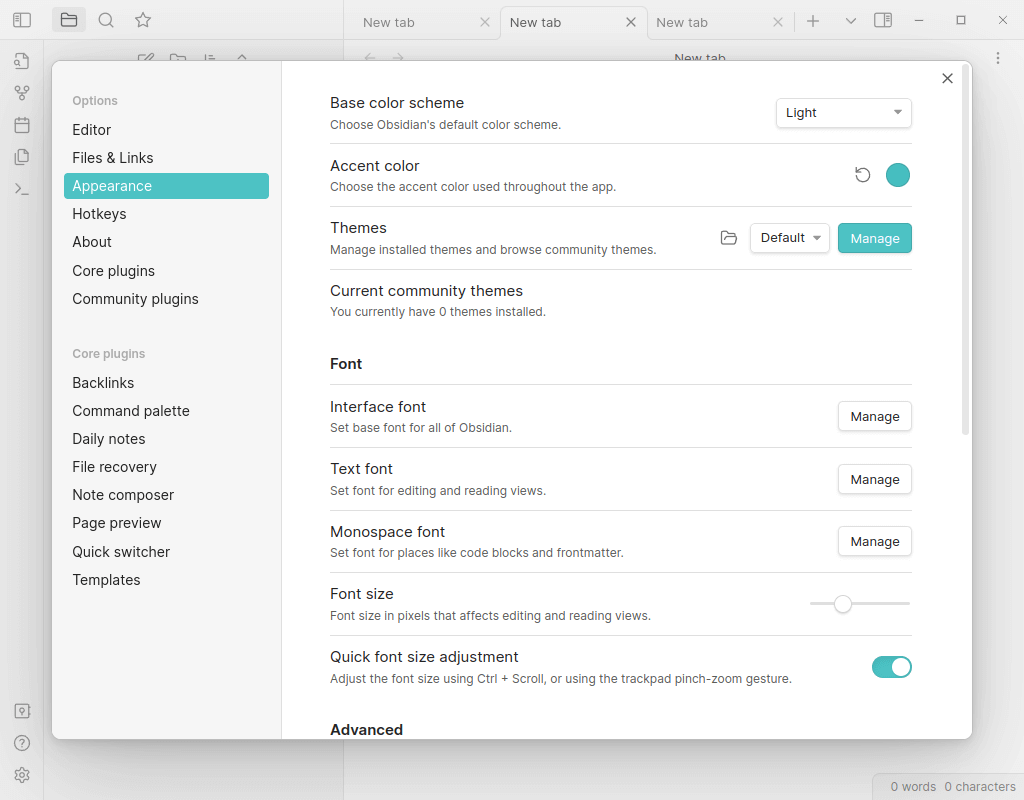Open today's daily note calendar icon
This screenshot has height=800, width=1024.
point(22,125)
